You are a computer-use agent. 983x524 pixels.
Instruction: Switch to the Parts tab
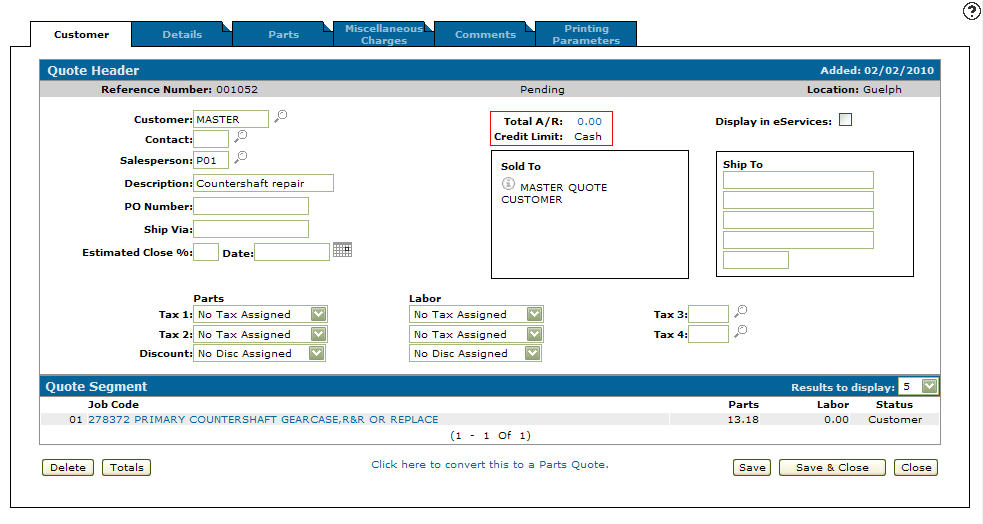(283, 34)
